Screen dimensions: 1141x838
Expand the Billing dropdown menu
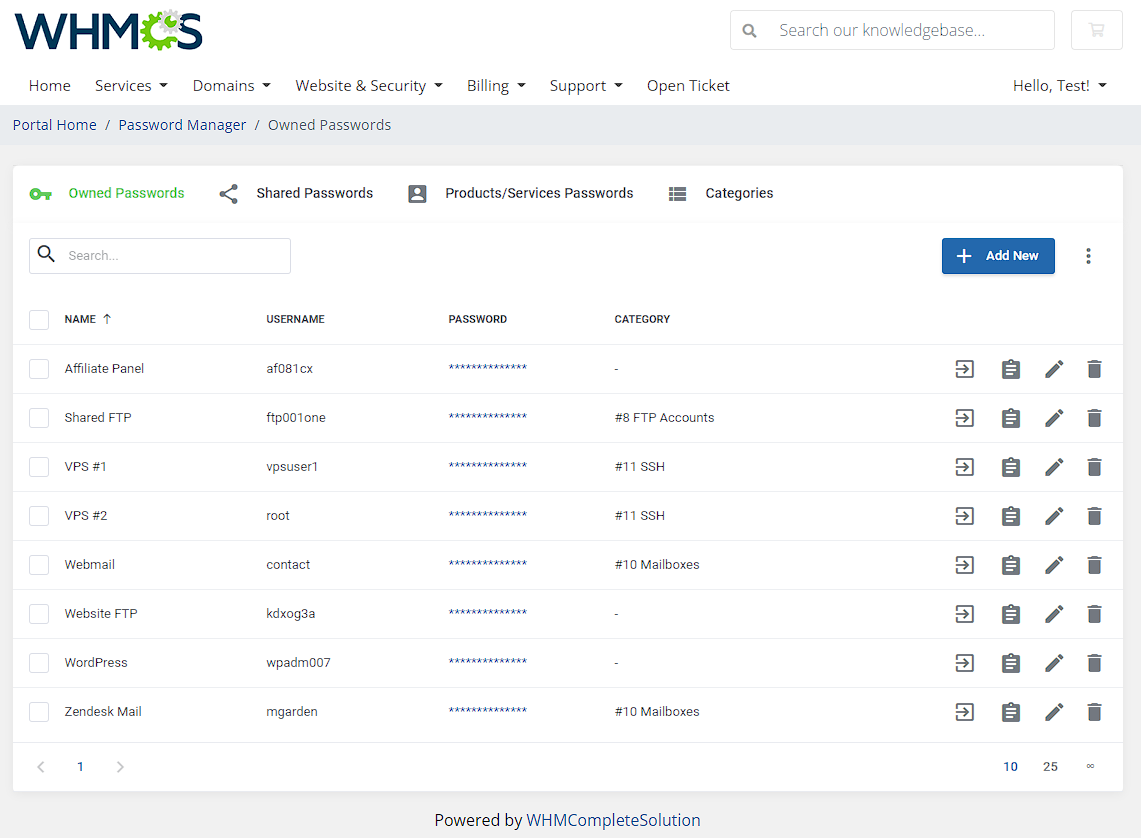pos(496,86)
